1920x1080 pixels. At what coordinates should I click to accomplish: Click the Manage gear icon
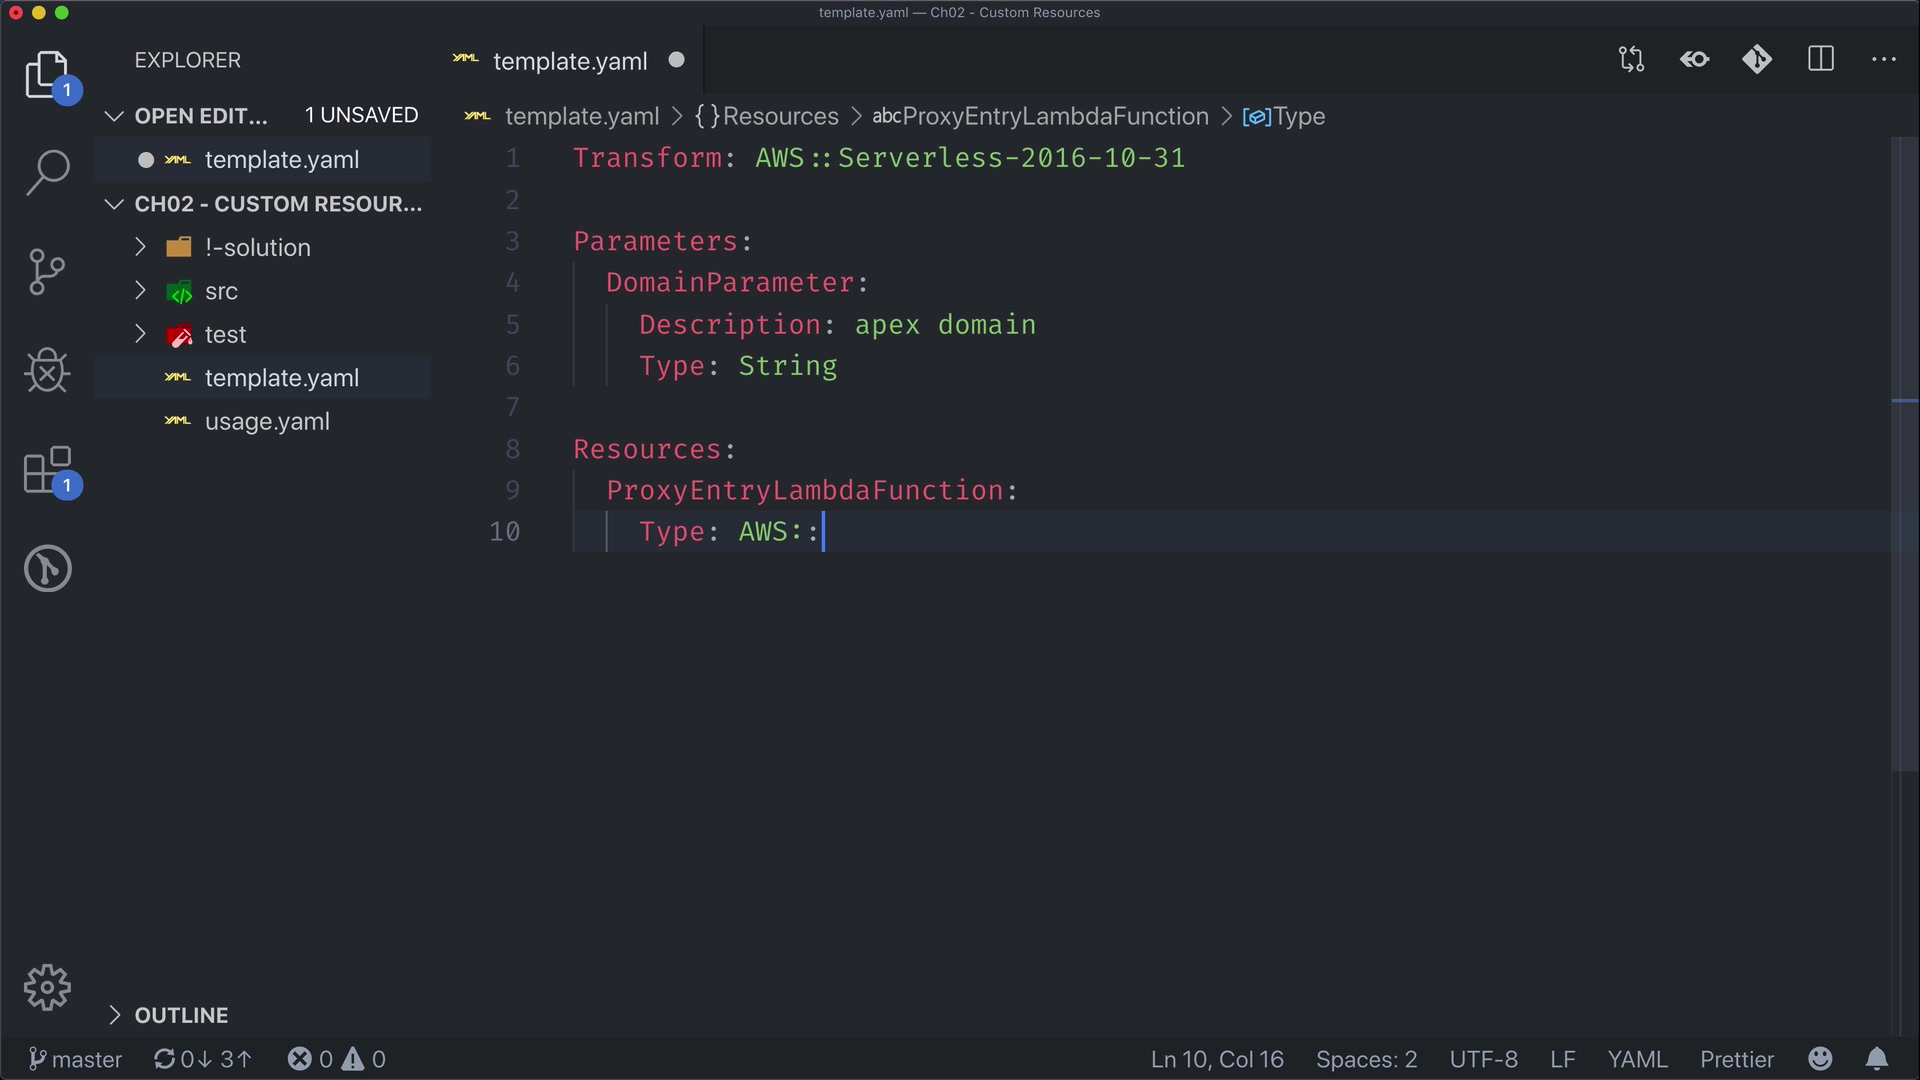(47, 988)
